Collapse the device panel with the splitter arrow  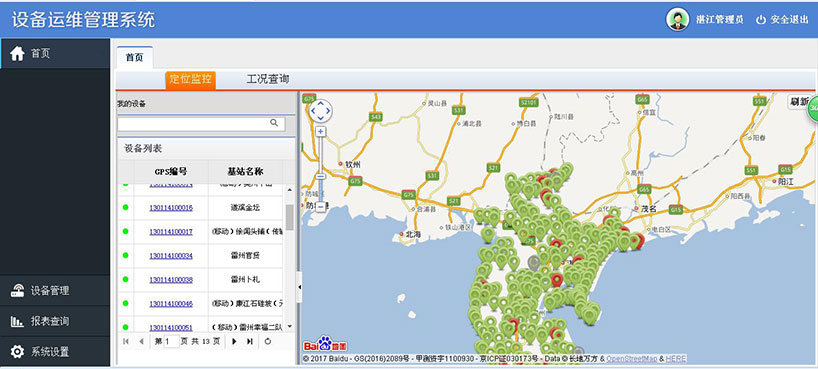pos(299,287)
